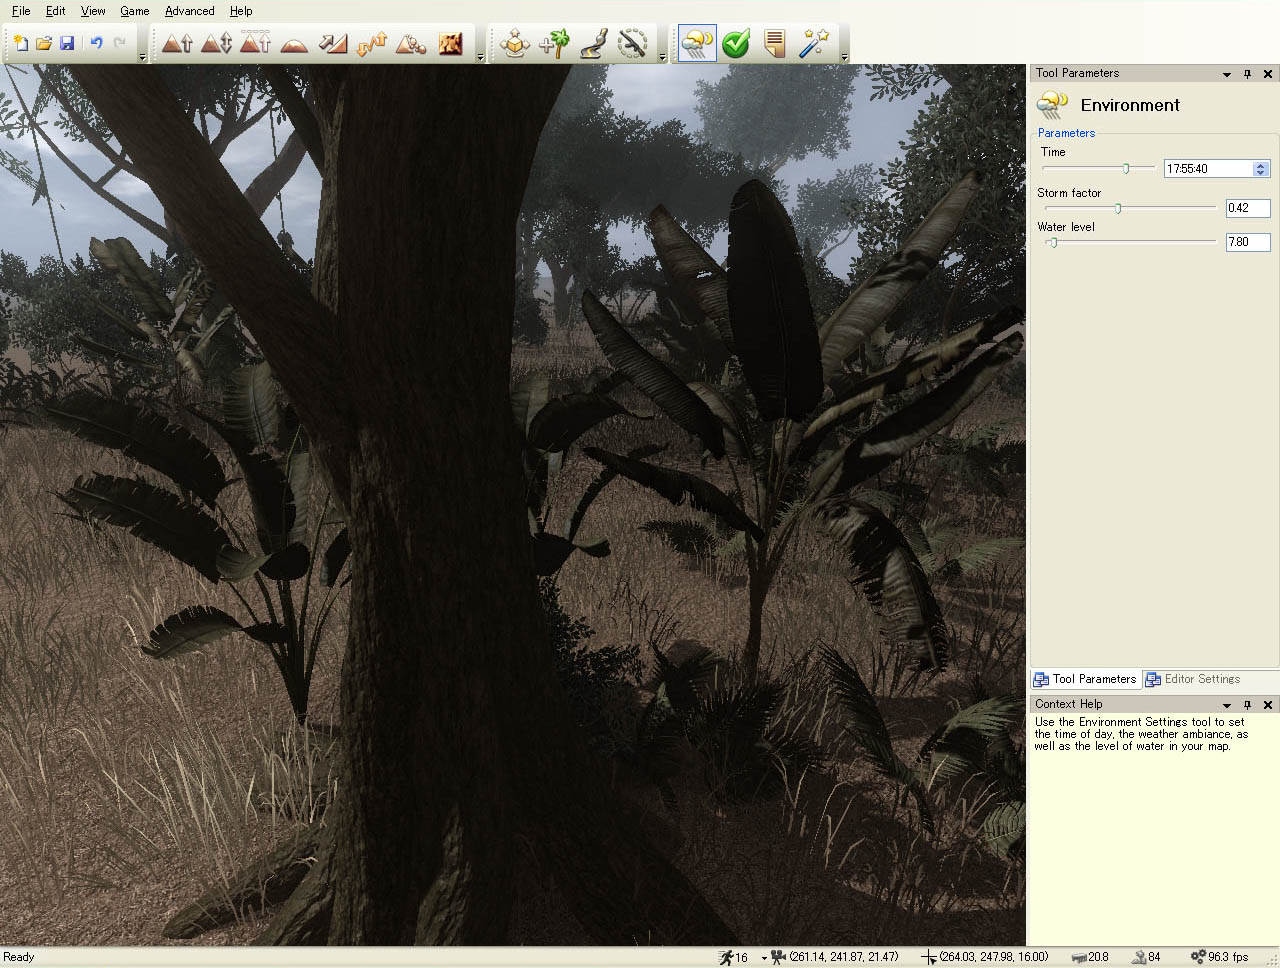
Task: Select the Vegetation tool (palm tree)
Action: coord(554,43)
